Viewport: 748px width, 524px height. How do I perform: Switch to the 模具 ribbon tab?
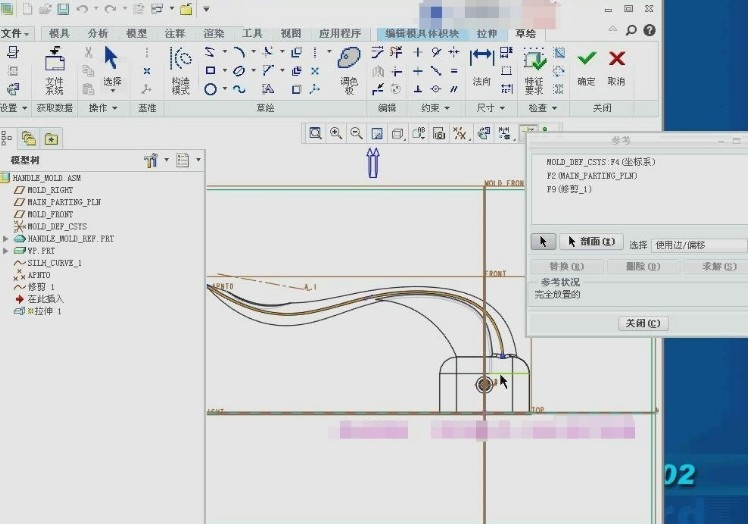(59, 33)
